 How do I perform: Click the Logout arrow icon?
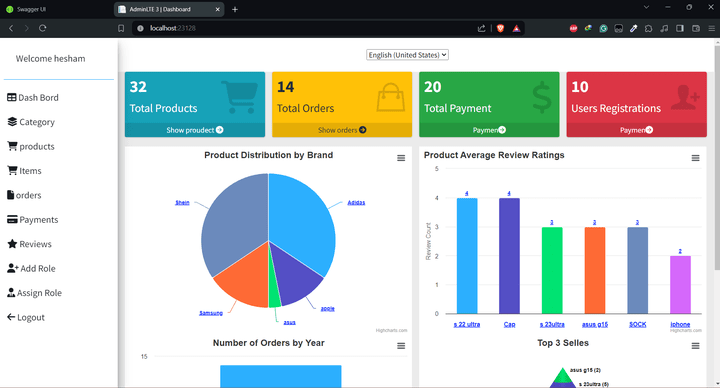coord(11,317)
